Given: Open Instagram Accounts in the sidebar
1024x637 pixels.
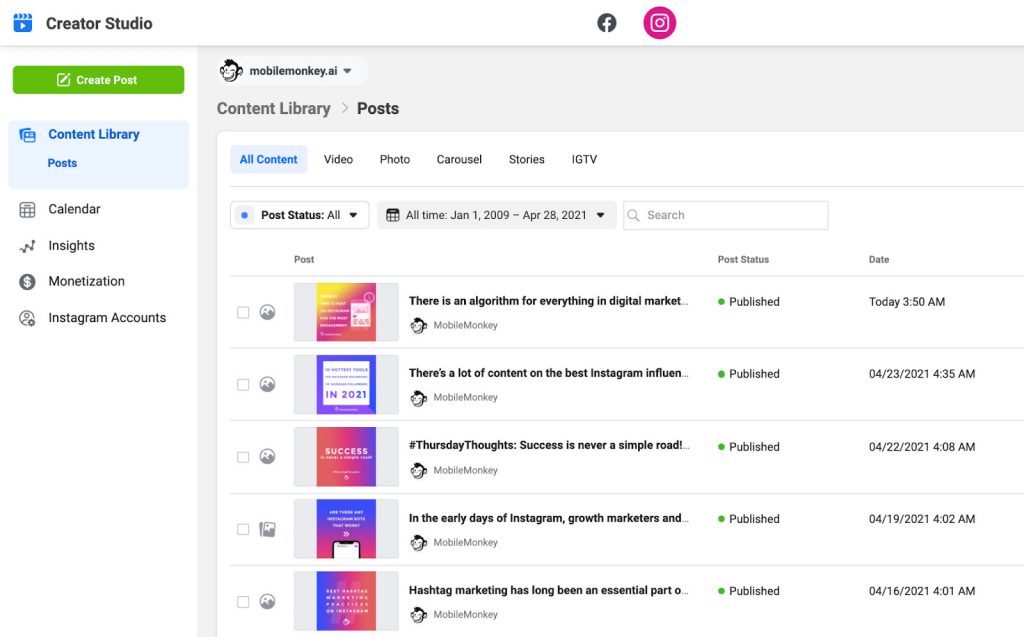Looking at the screenshot, I should tap(107, 318).
